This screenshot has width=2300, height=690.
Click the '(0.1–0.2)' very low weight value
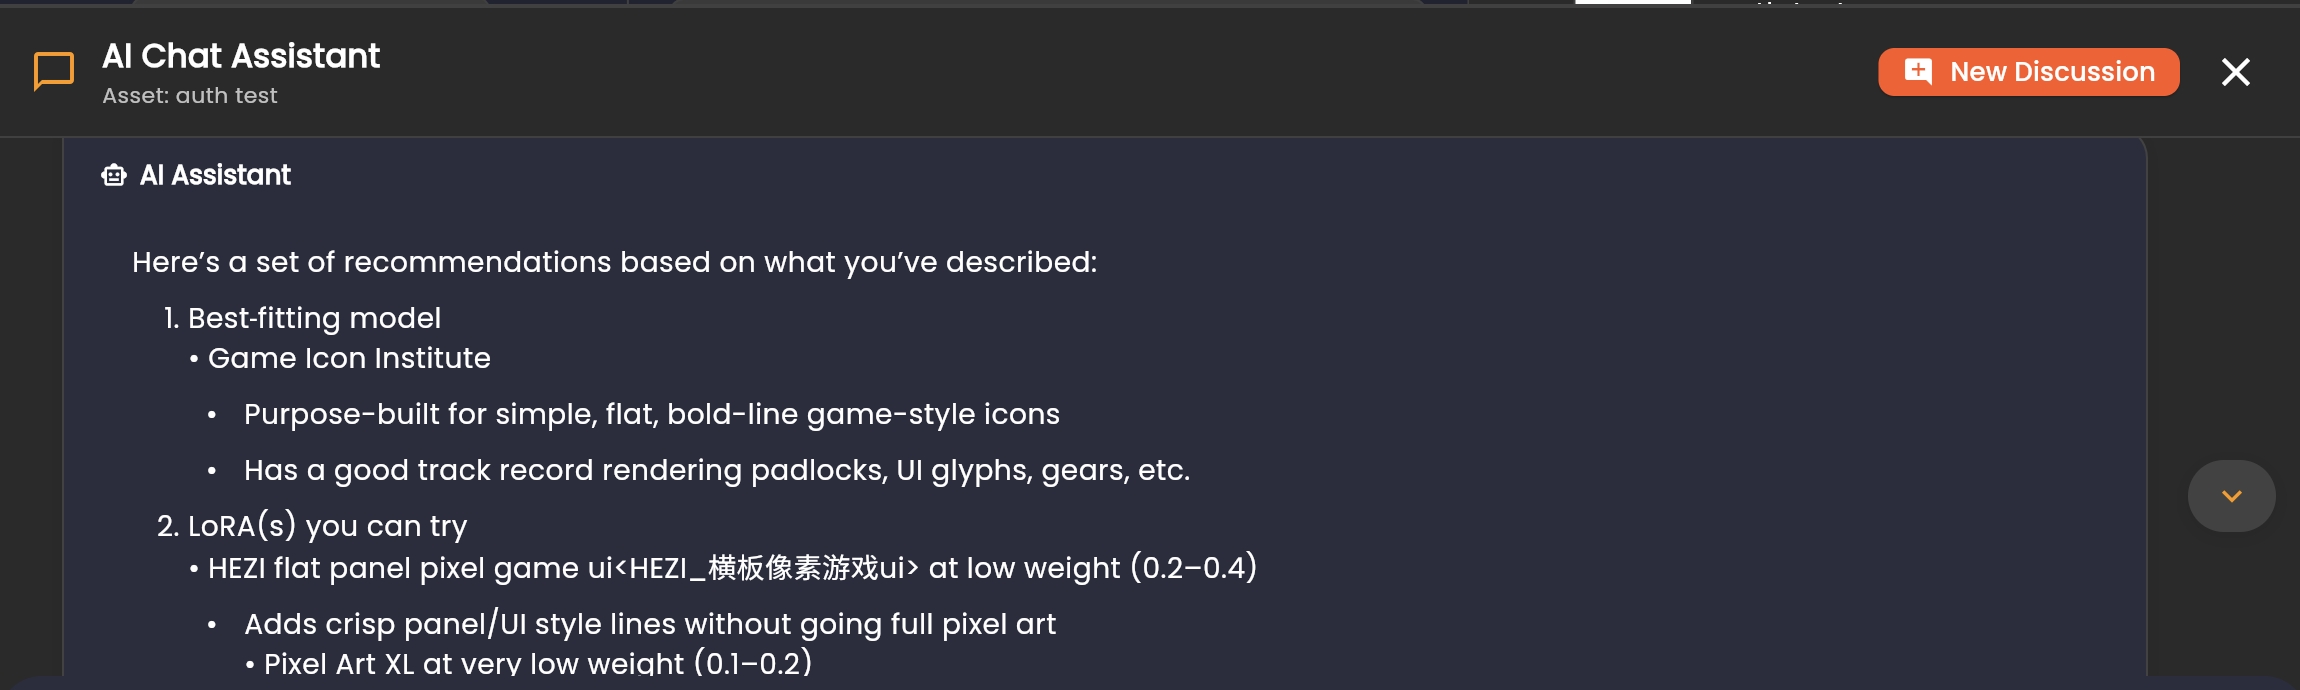753,663
